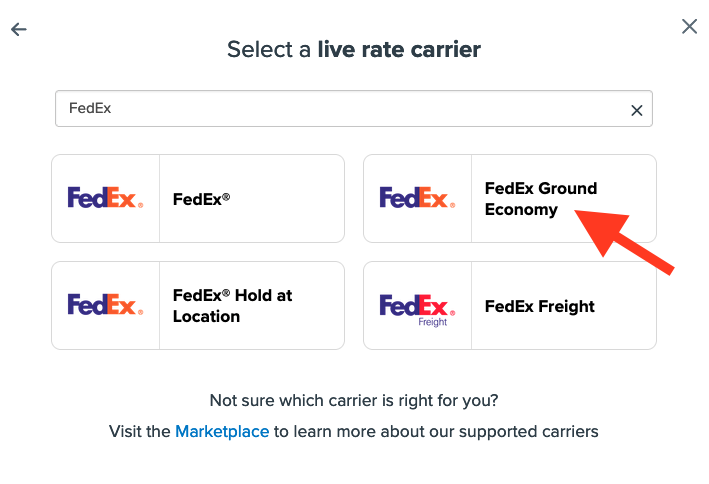
Task: Click the 'Select a live rate carrier' heading
Action: [354, 49]
